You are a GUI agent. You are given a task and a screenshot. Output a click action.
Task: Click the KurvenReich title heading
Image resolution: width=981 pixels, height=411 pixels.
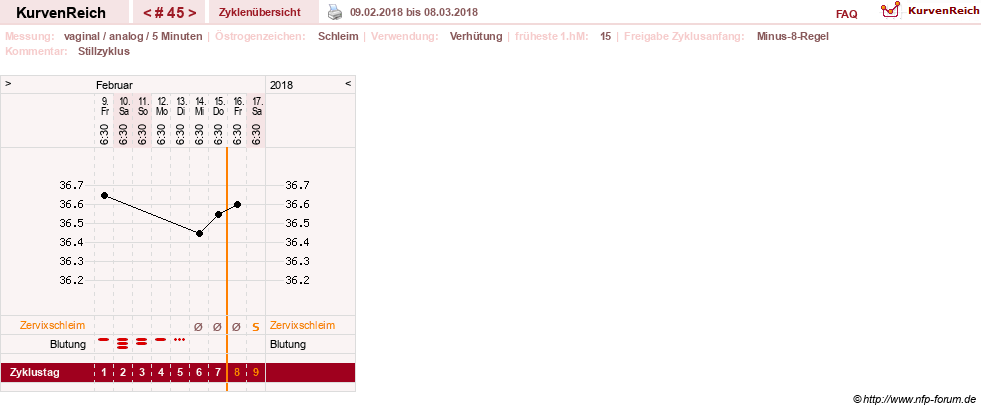click(x=61, y=13)
